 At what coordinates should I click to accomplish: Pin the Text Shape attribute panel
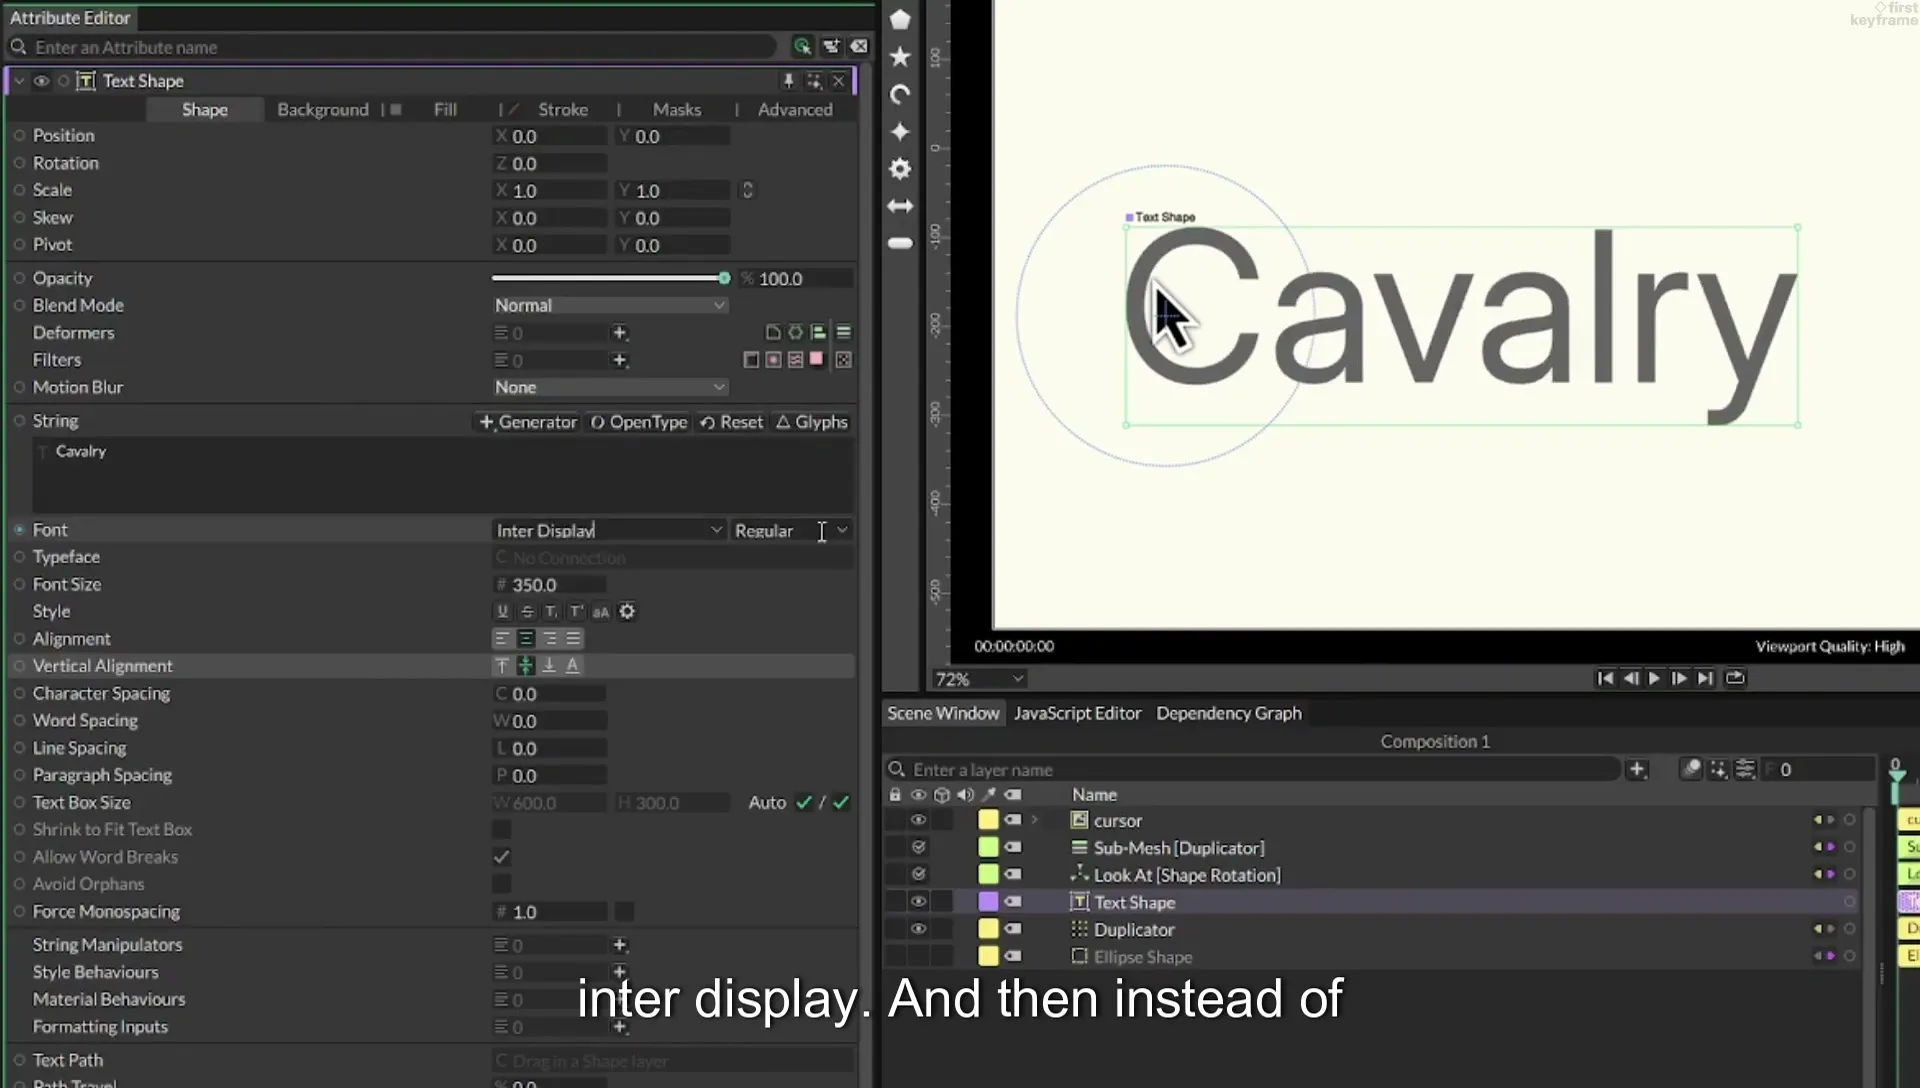[x=788, y=81]
